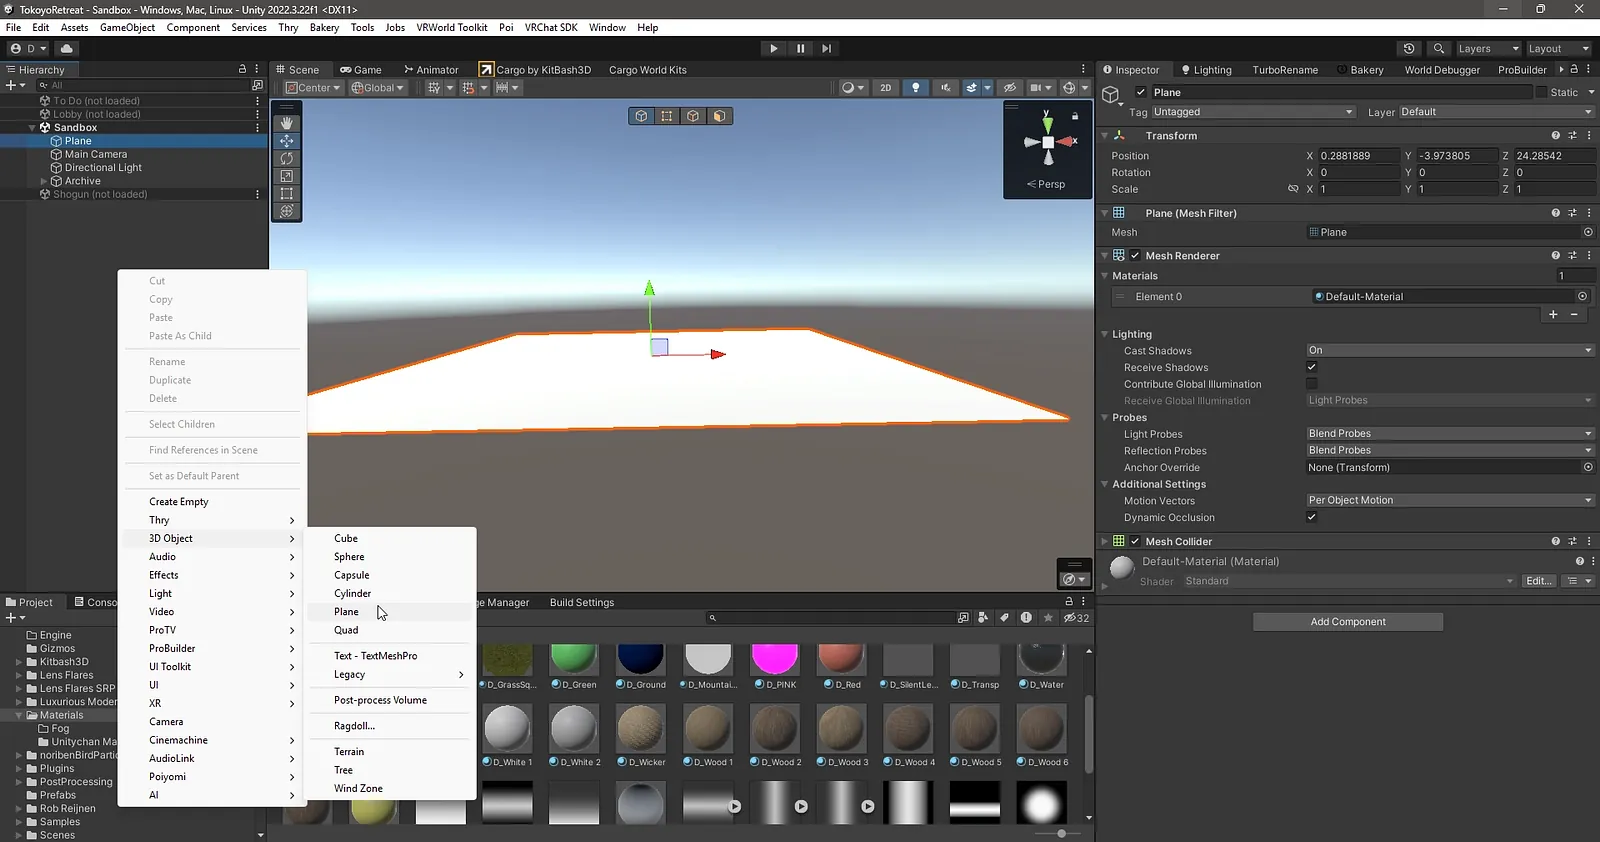Disable the Mesh Collider component checkbox

[x=1135, y=541]
